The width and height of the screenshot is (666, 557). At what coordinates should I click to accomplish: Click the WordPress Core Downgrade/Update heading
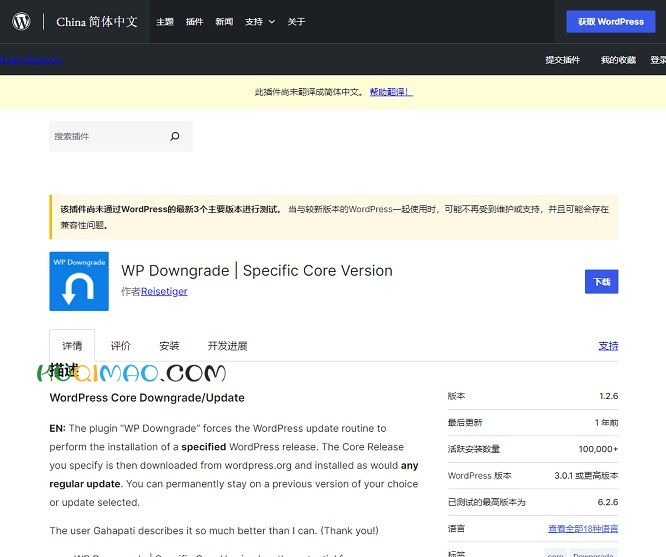(147, 398)
